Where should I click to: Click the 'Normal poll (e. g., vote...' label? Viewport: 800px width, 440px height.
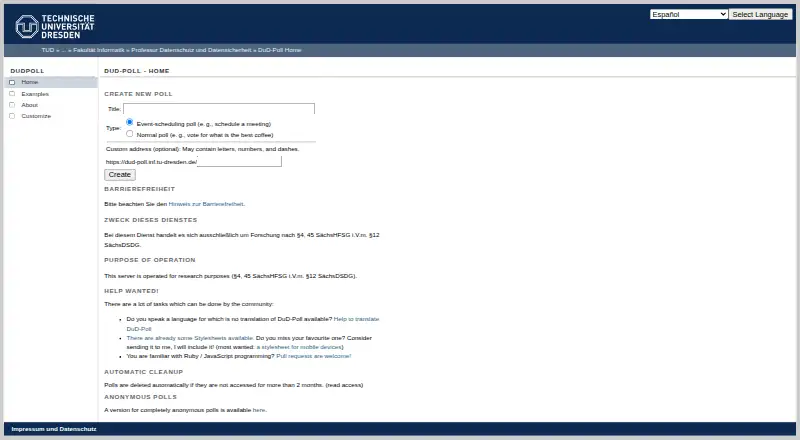click(x=205, y=135)
